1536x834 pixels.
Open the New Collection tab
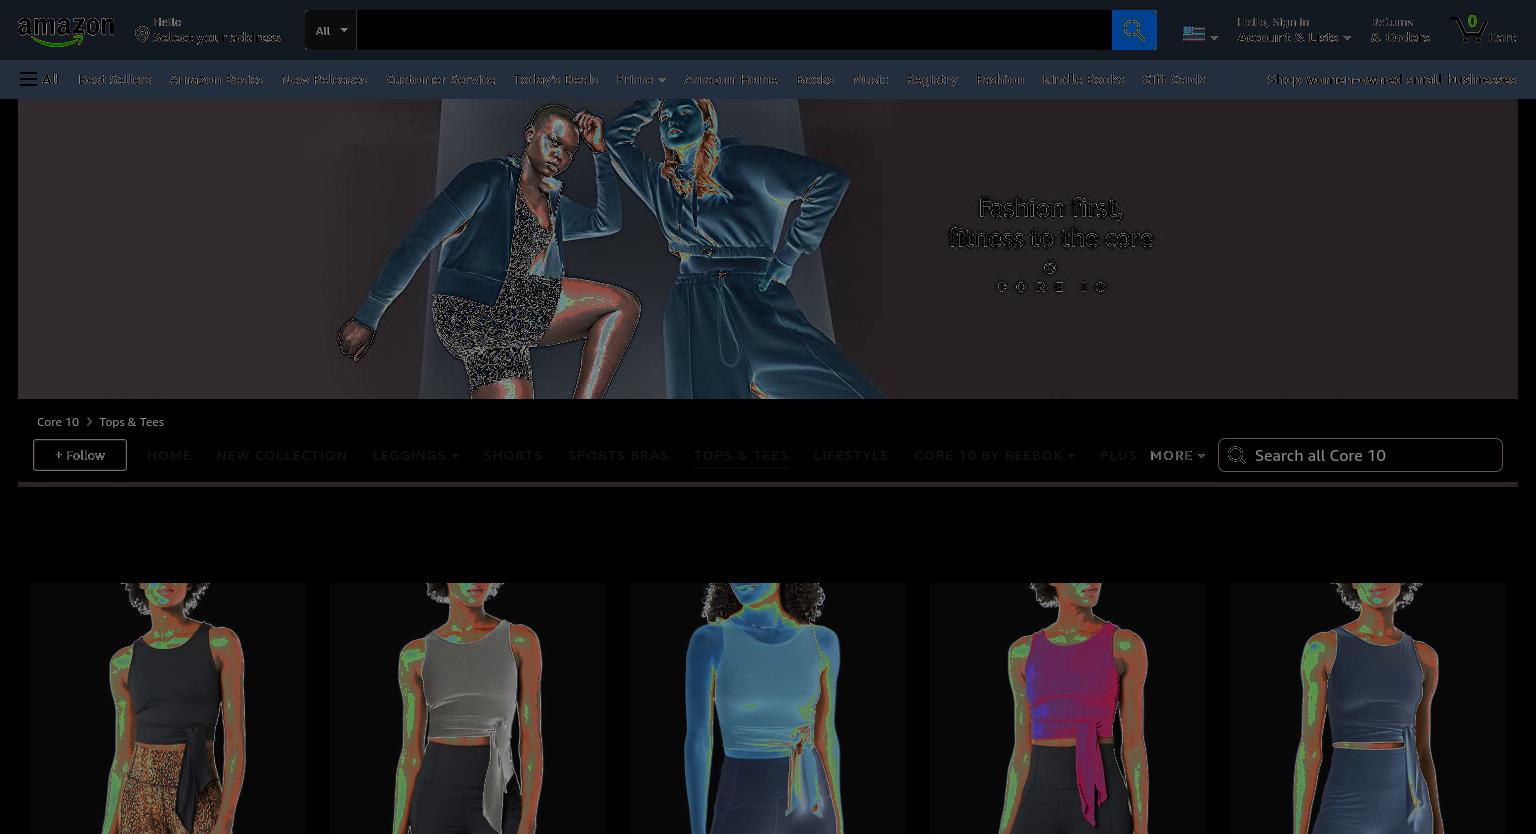point(281,455)
